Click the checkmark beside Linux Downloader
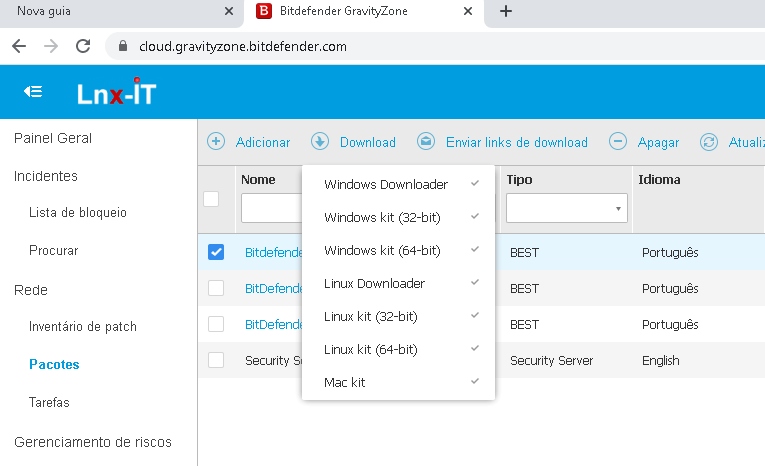Viewport: 765px width, 466px height. [475, 283]
